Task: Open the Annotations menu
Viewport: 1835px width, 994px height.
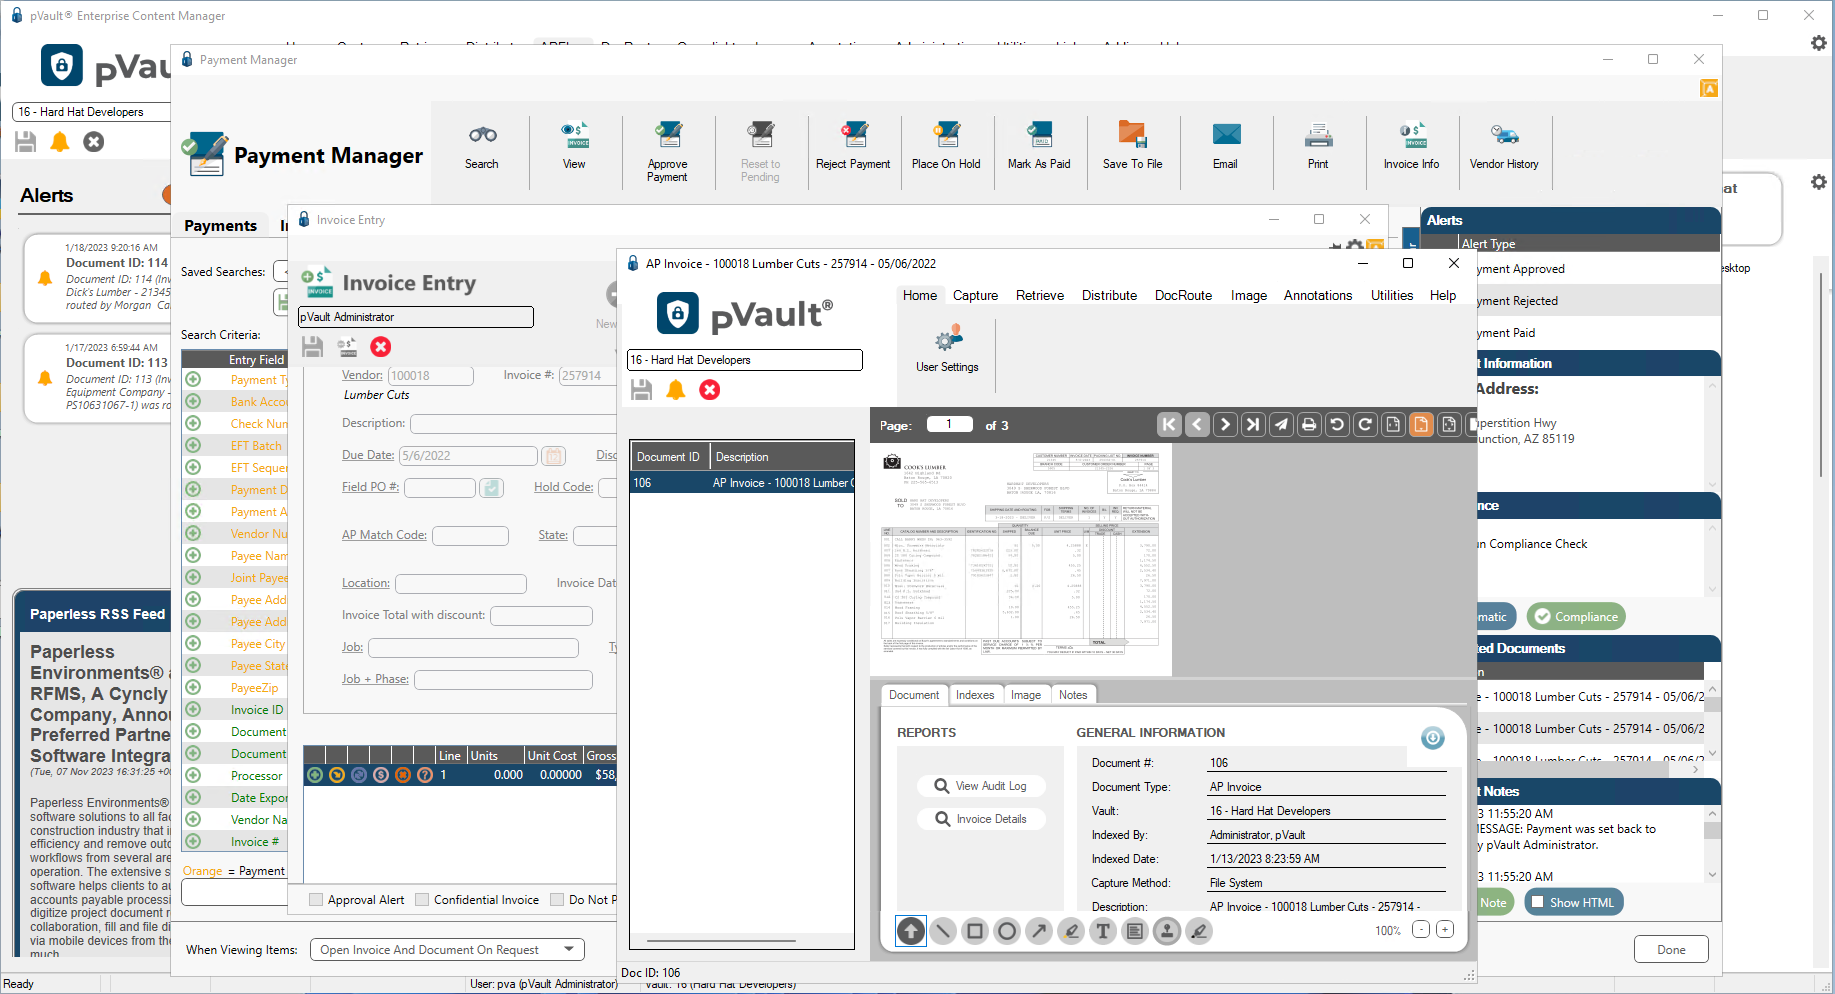Action: 1317,296
